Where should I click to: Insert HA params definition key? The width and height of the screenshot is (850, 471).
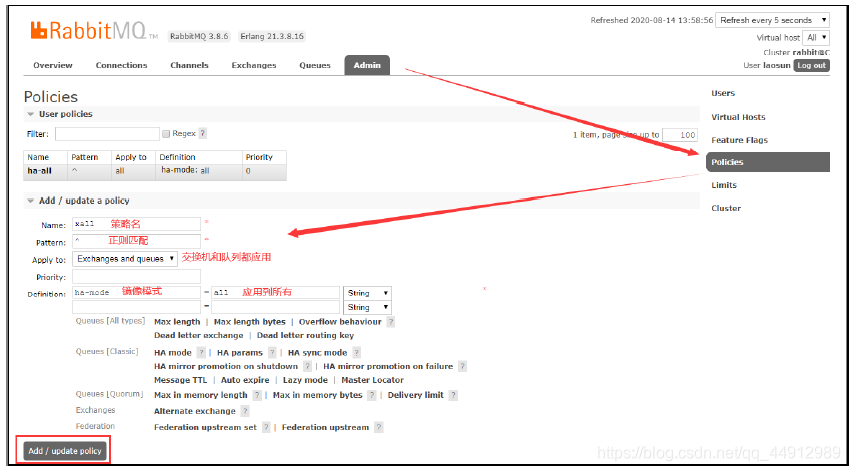tap(240, 352)
